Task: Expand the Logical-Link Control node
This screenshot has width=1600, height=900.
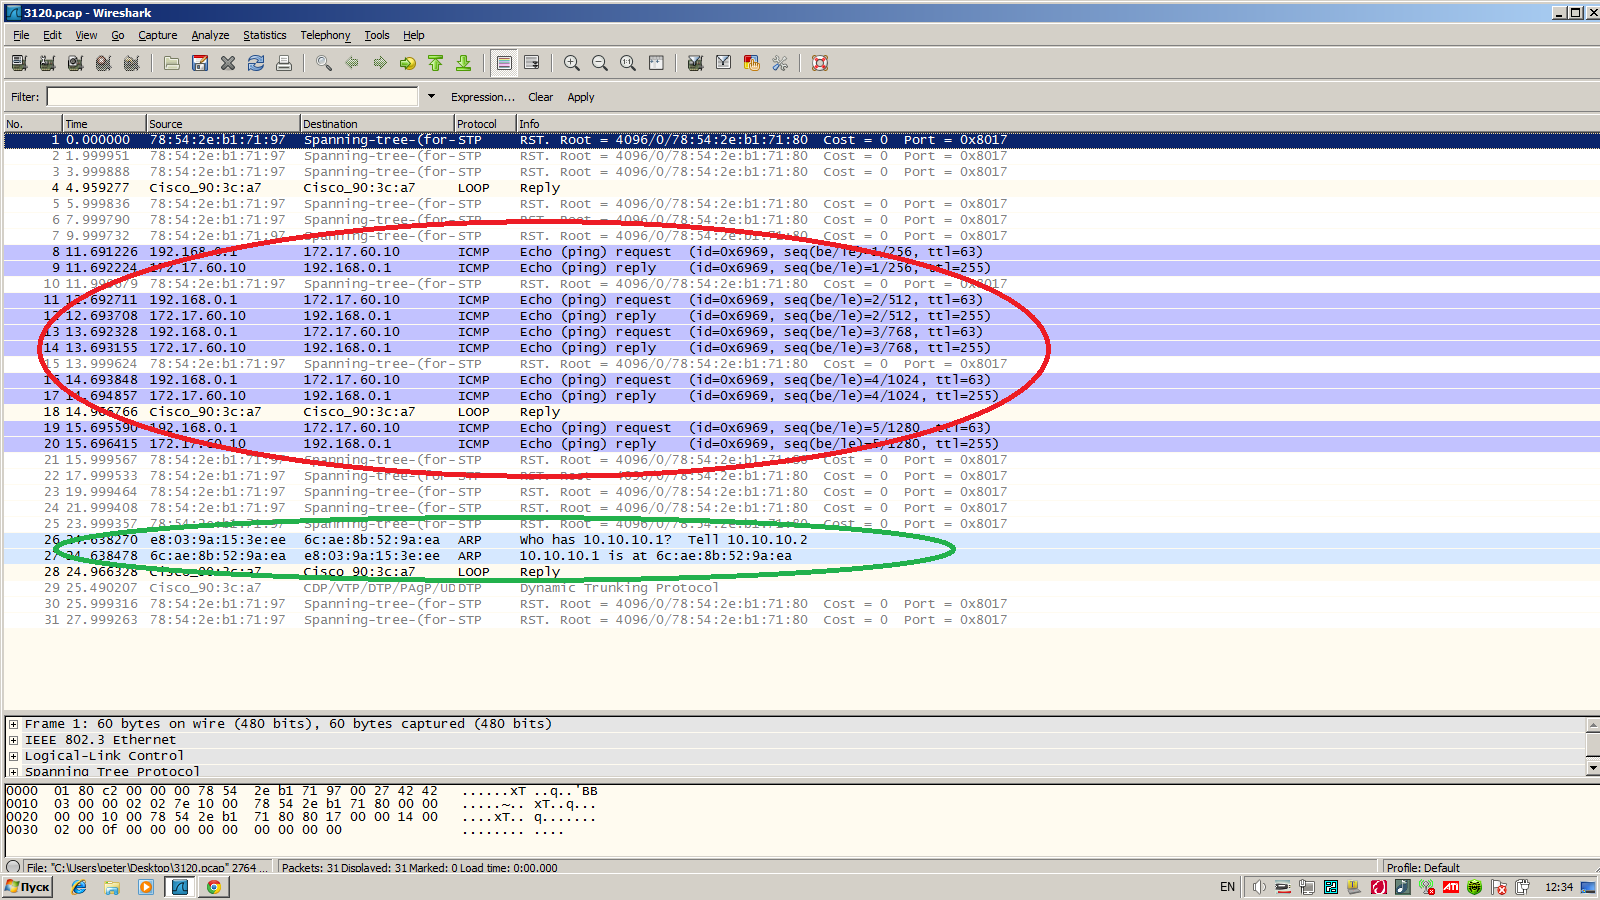Action: pyautogui.click(x=13, y=756)
